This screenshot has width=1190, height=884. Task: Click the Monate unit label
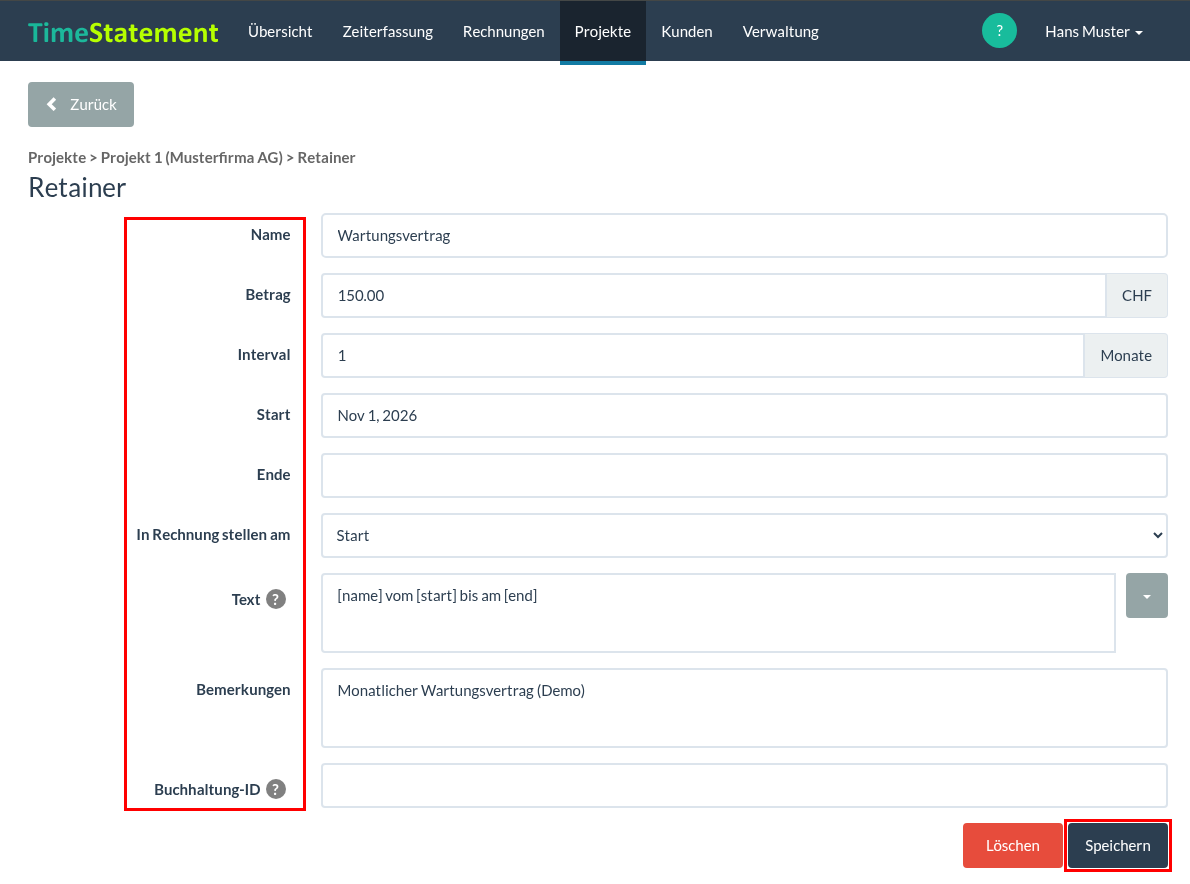click(x=1125, y=356)
